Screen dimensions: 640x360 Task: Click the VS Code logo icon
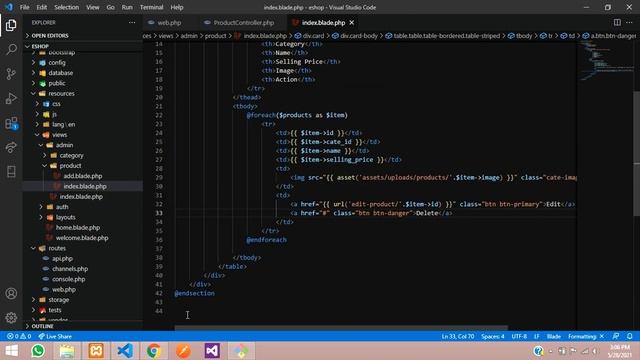click(9, 7)
